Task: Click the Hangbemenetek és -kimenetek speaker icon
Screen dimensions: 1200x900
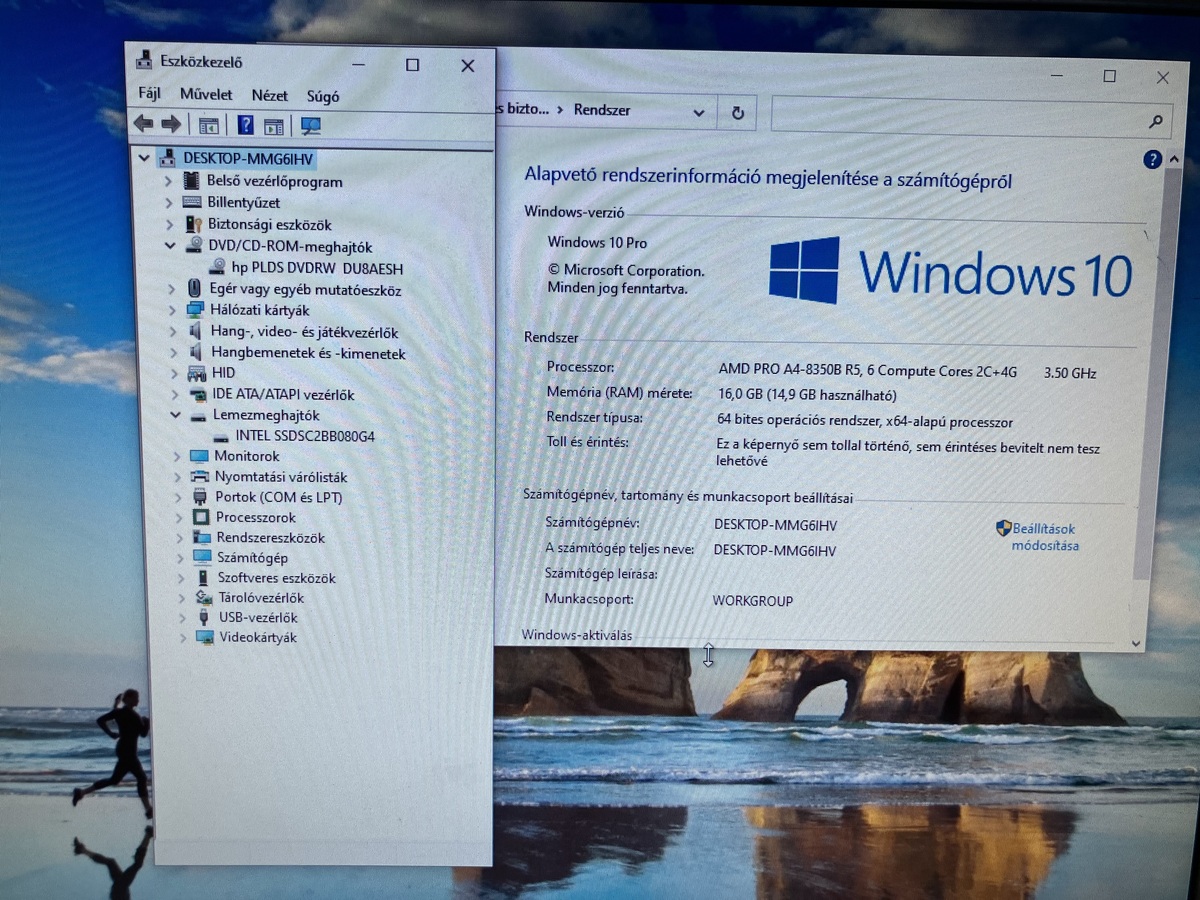Action: click(197, 352)
